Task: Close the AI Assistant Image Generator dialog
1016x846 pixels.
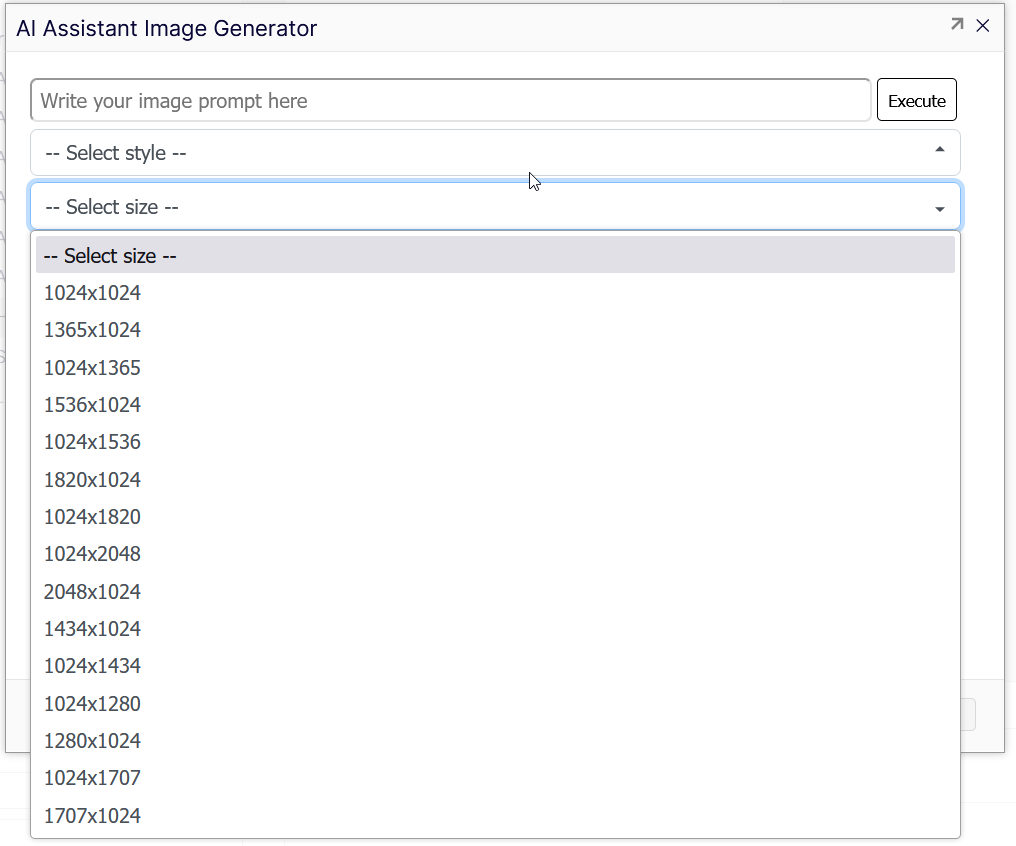Action: (x=983, y=25)
